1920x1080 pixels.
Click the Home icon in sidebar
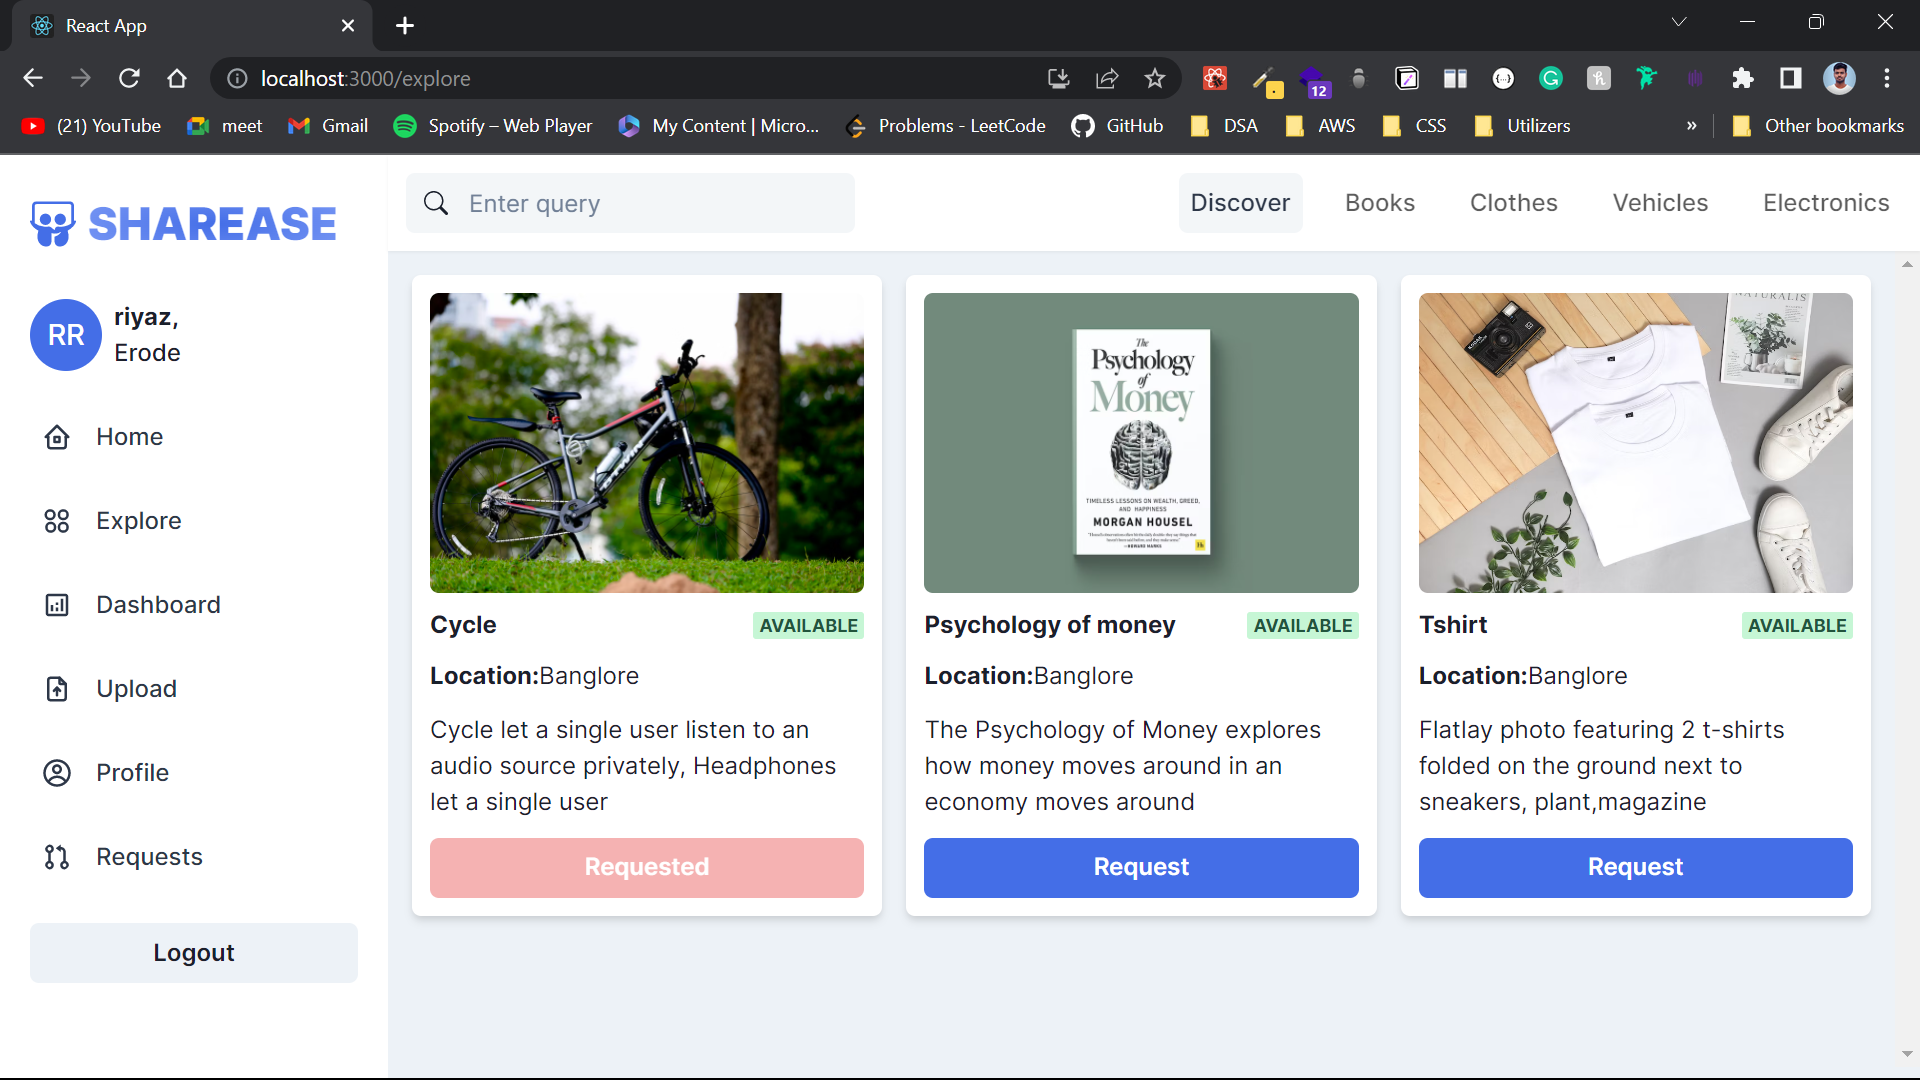point(57,437)
